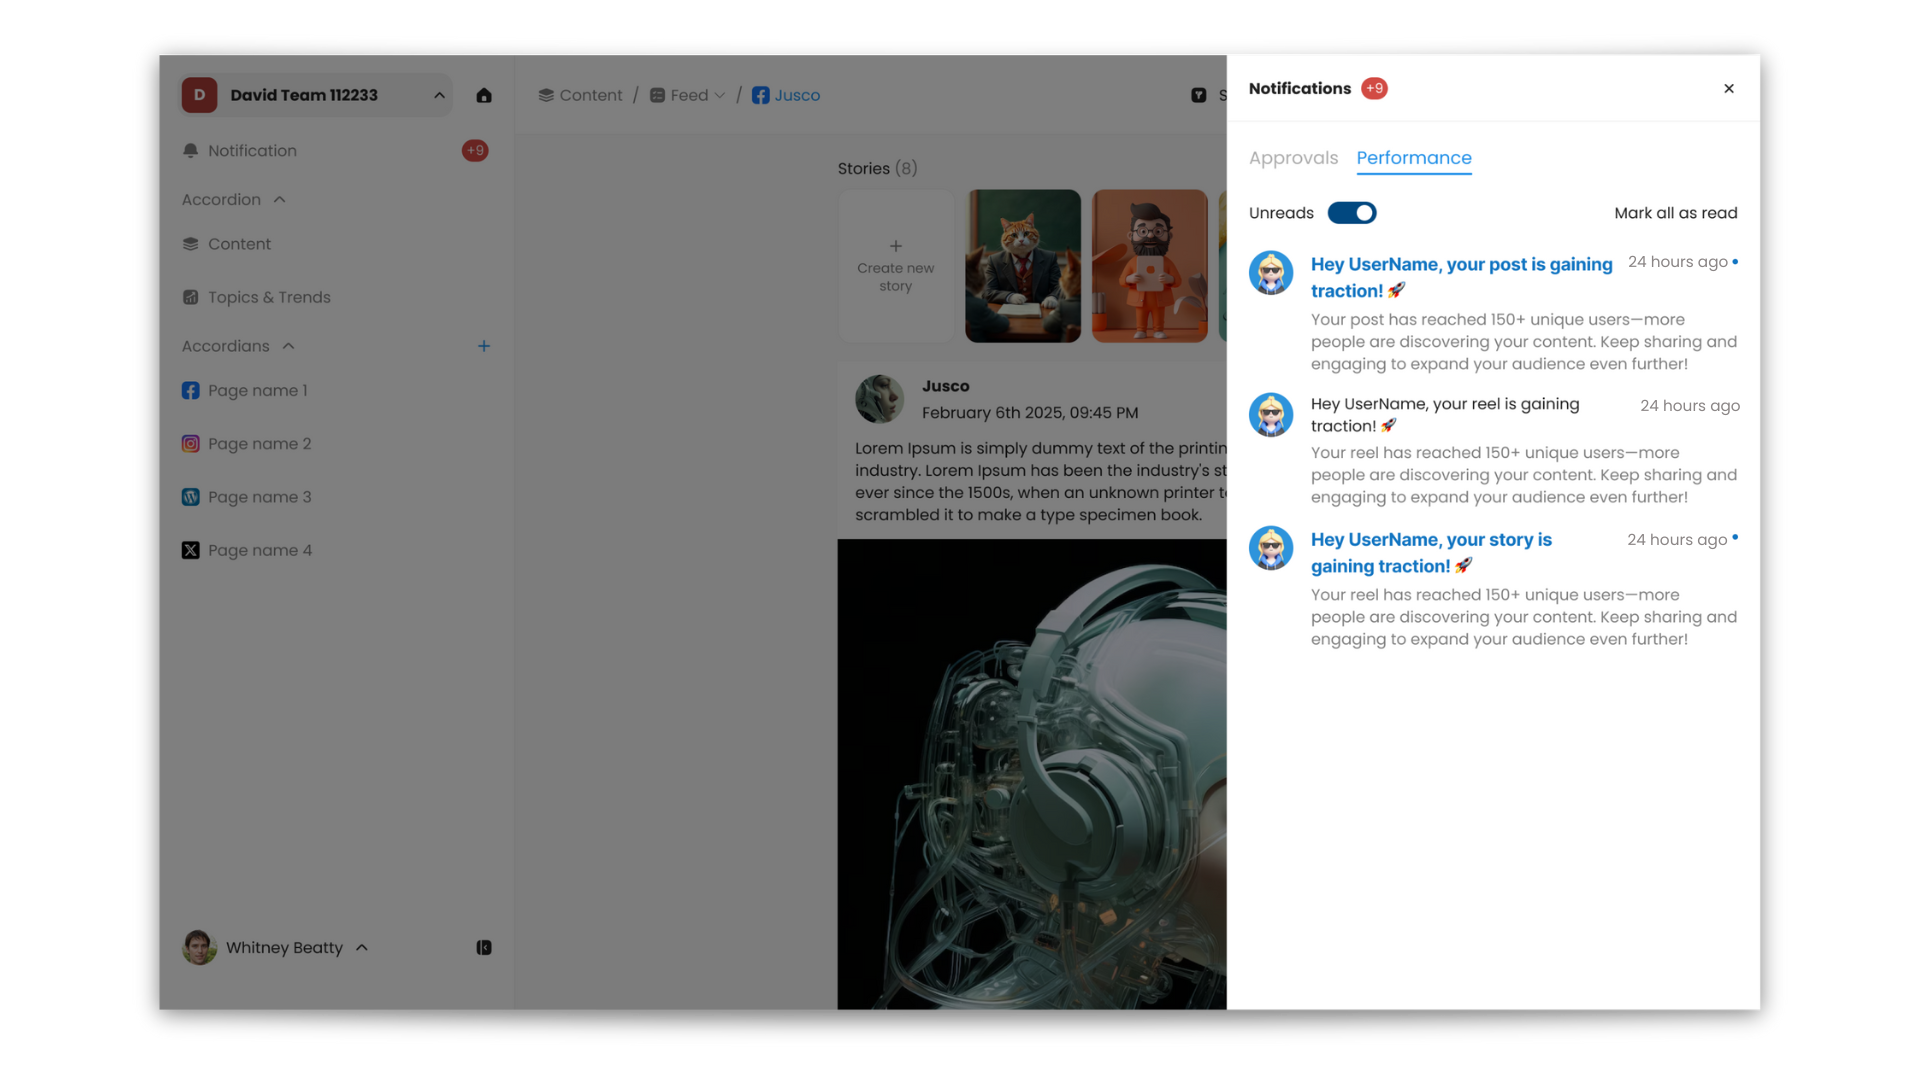Switch to the Approvals tab
Image resolution: width=1920 pixels, height=1080 pixels.
(x=1293, y=158)
